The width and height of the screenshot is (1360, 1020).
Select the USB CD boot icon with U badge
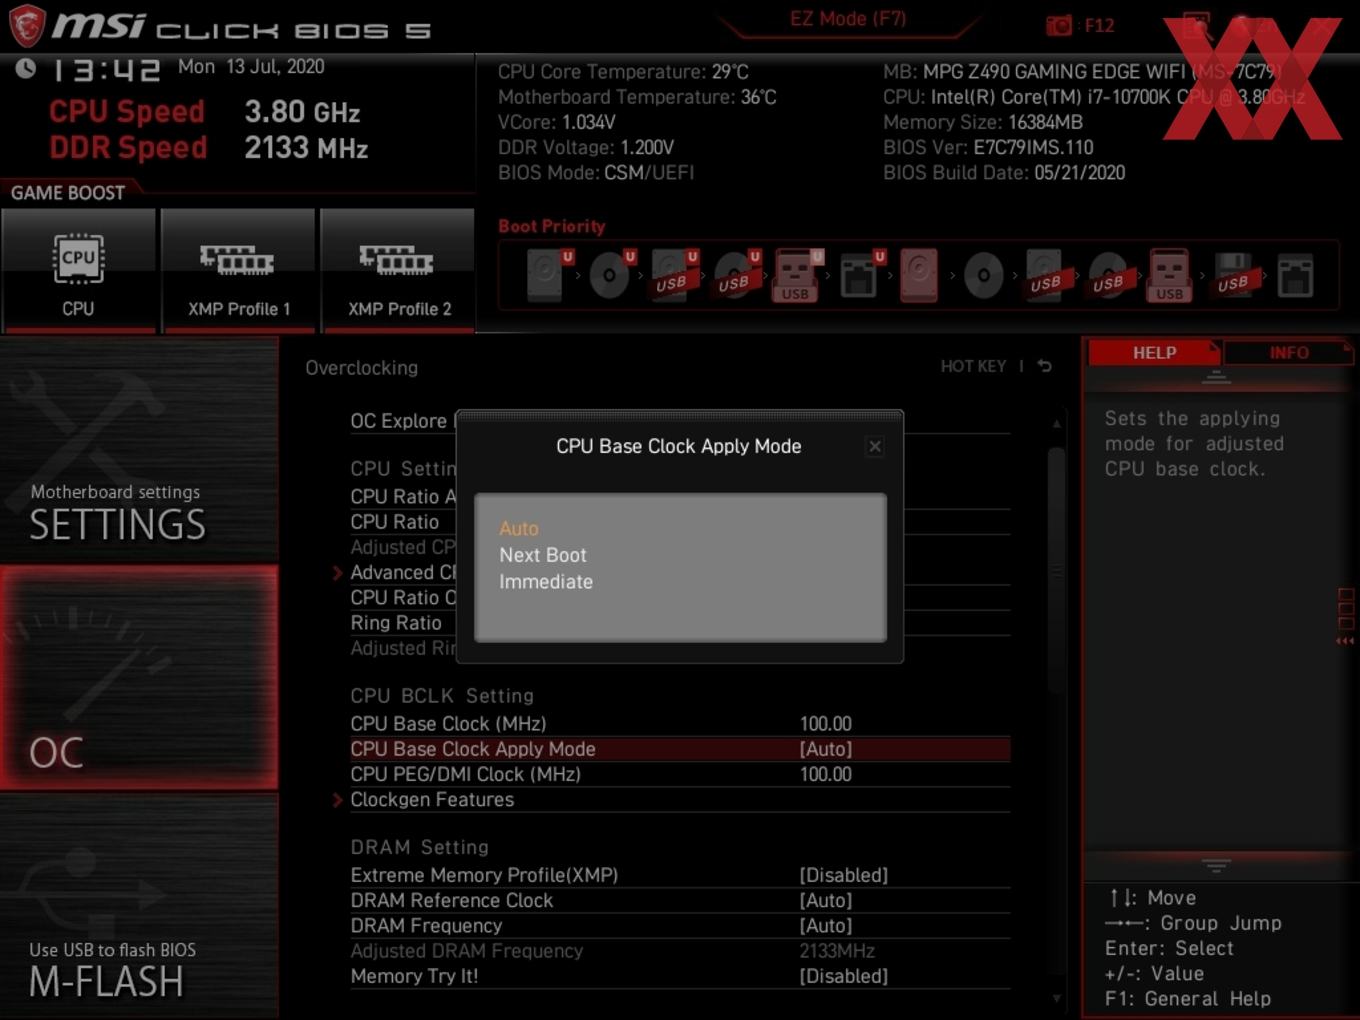736,275
